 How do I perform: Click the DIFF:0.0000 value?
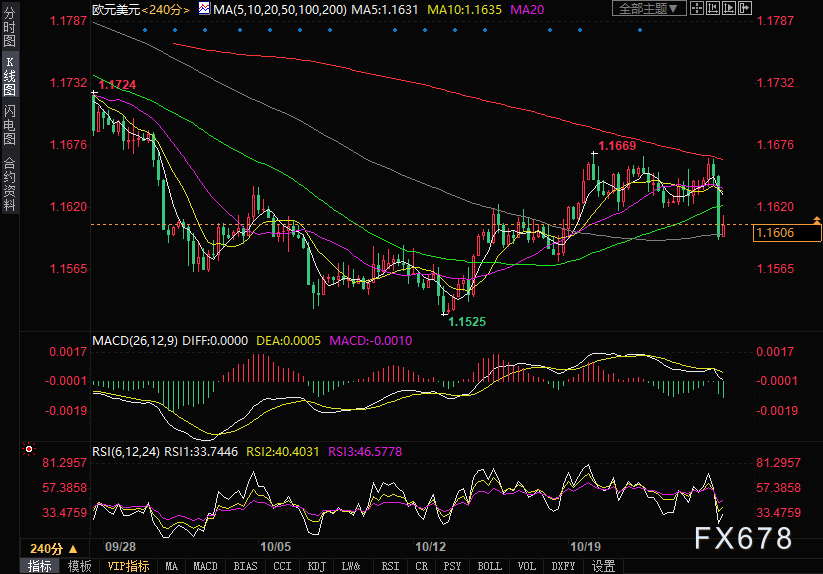pos(215,341)
